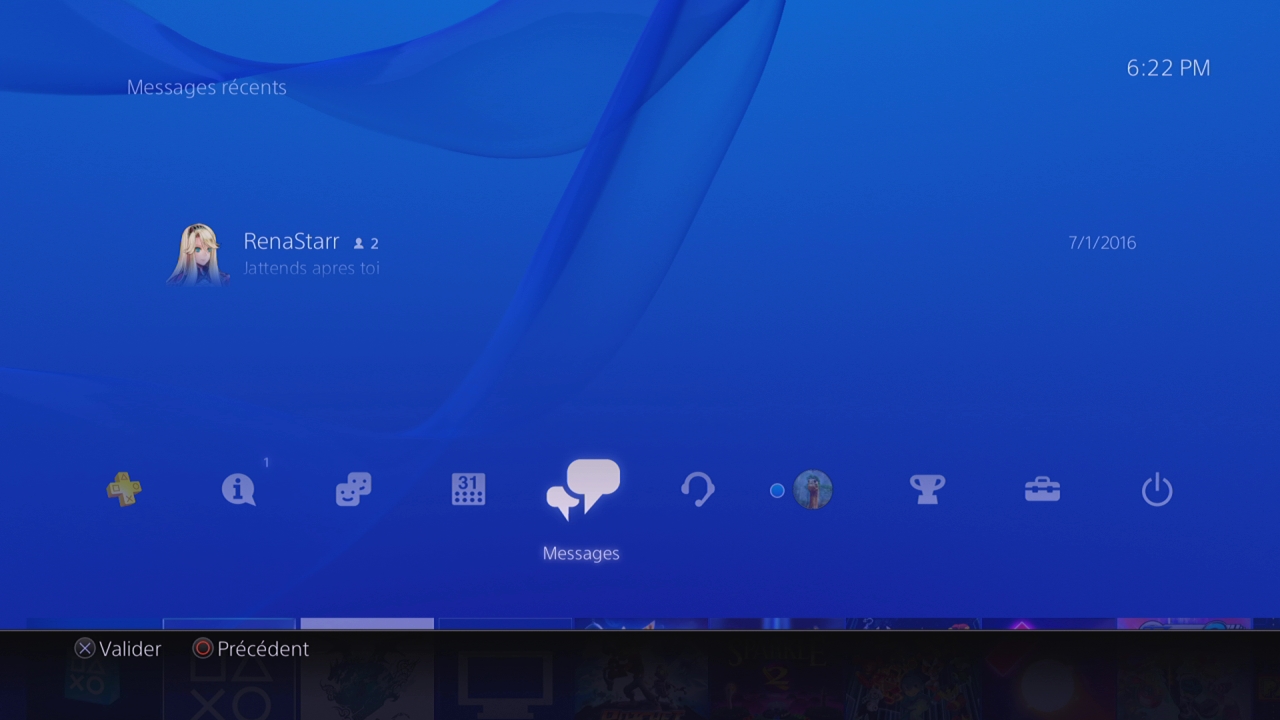Open RenaStarr's avatar in recent messages

[197, 254]
